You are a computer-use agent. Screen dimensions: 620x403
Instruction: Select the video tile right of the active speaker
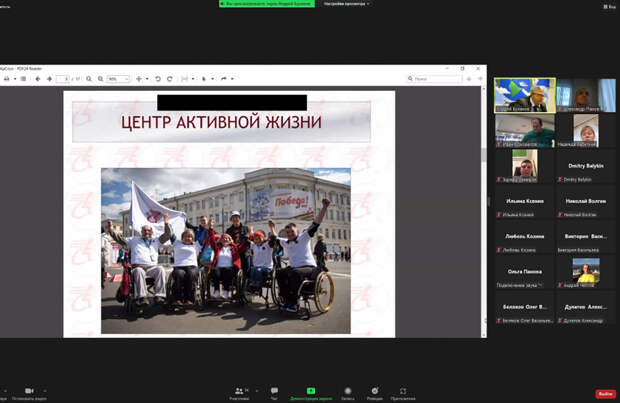586,95
